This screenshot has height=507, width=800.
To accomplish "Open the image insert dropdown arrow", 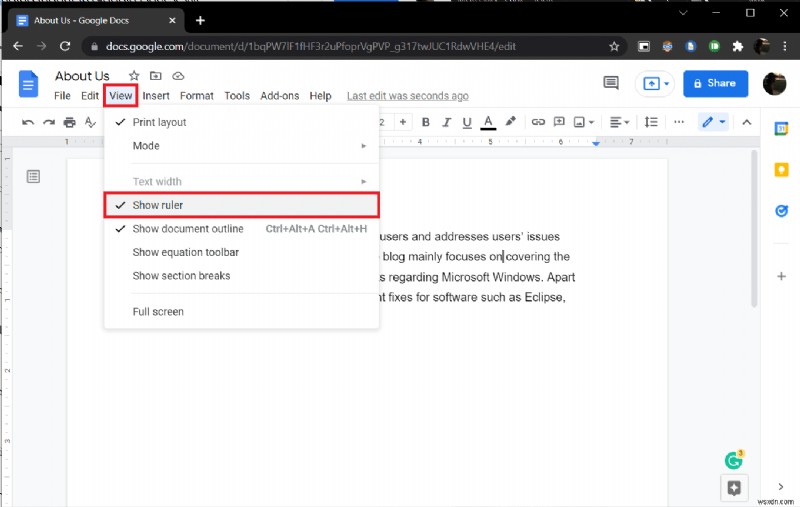I will click(x=591, y=122).
